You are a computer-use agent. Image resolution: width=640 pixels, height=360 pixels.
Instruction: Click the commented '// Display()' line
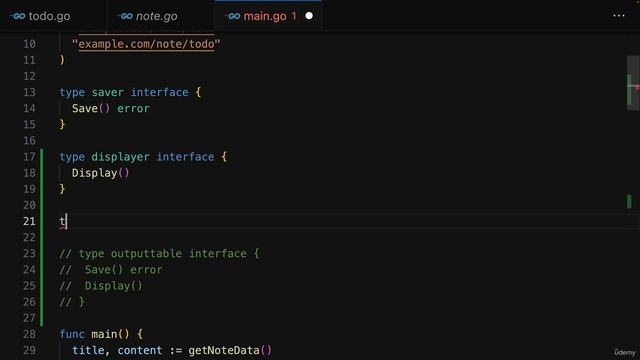101,286
